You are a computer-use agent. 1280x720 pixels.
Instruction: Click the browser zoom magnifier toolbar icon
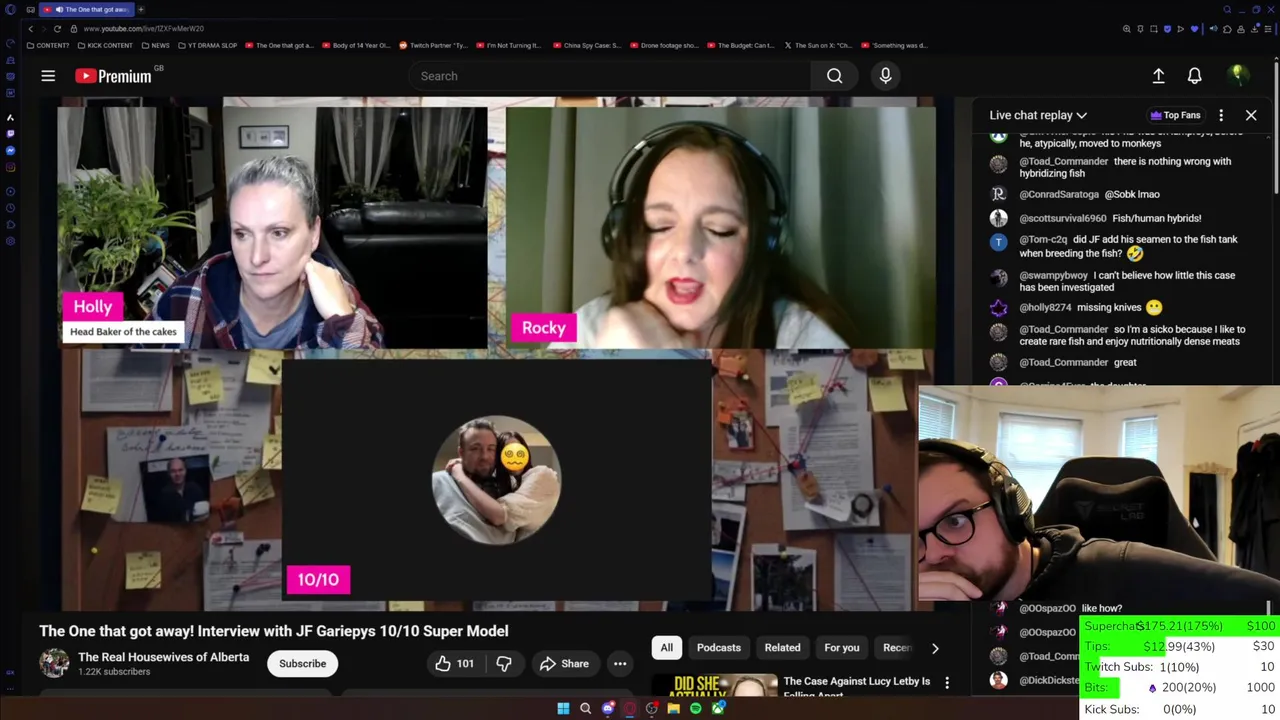(x=1126, y=29)
